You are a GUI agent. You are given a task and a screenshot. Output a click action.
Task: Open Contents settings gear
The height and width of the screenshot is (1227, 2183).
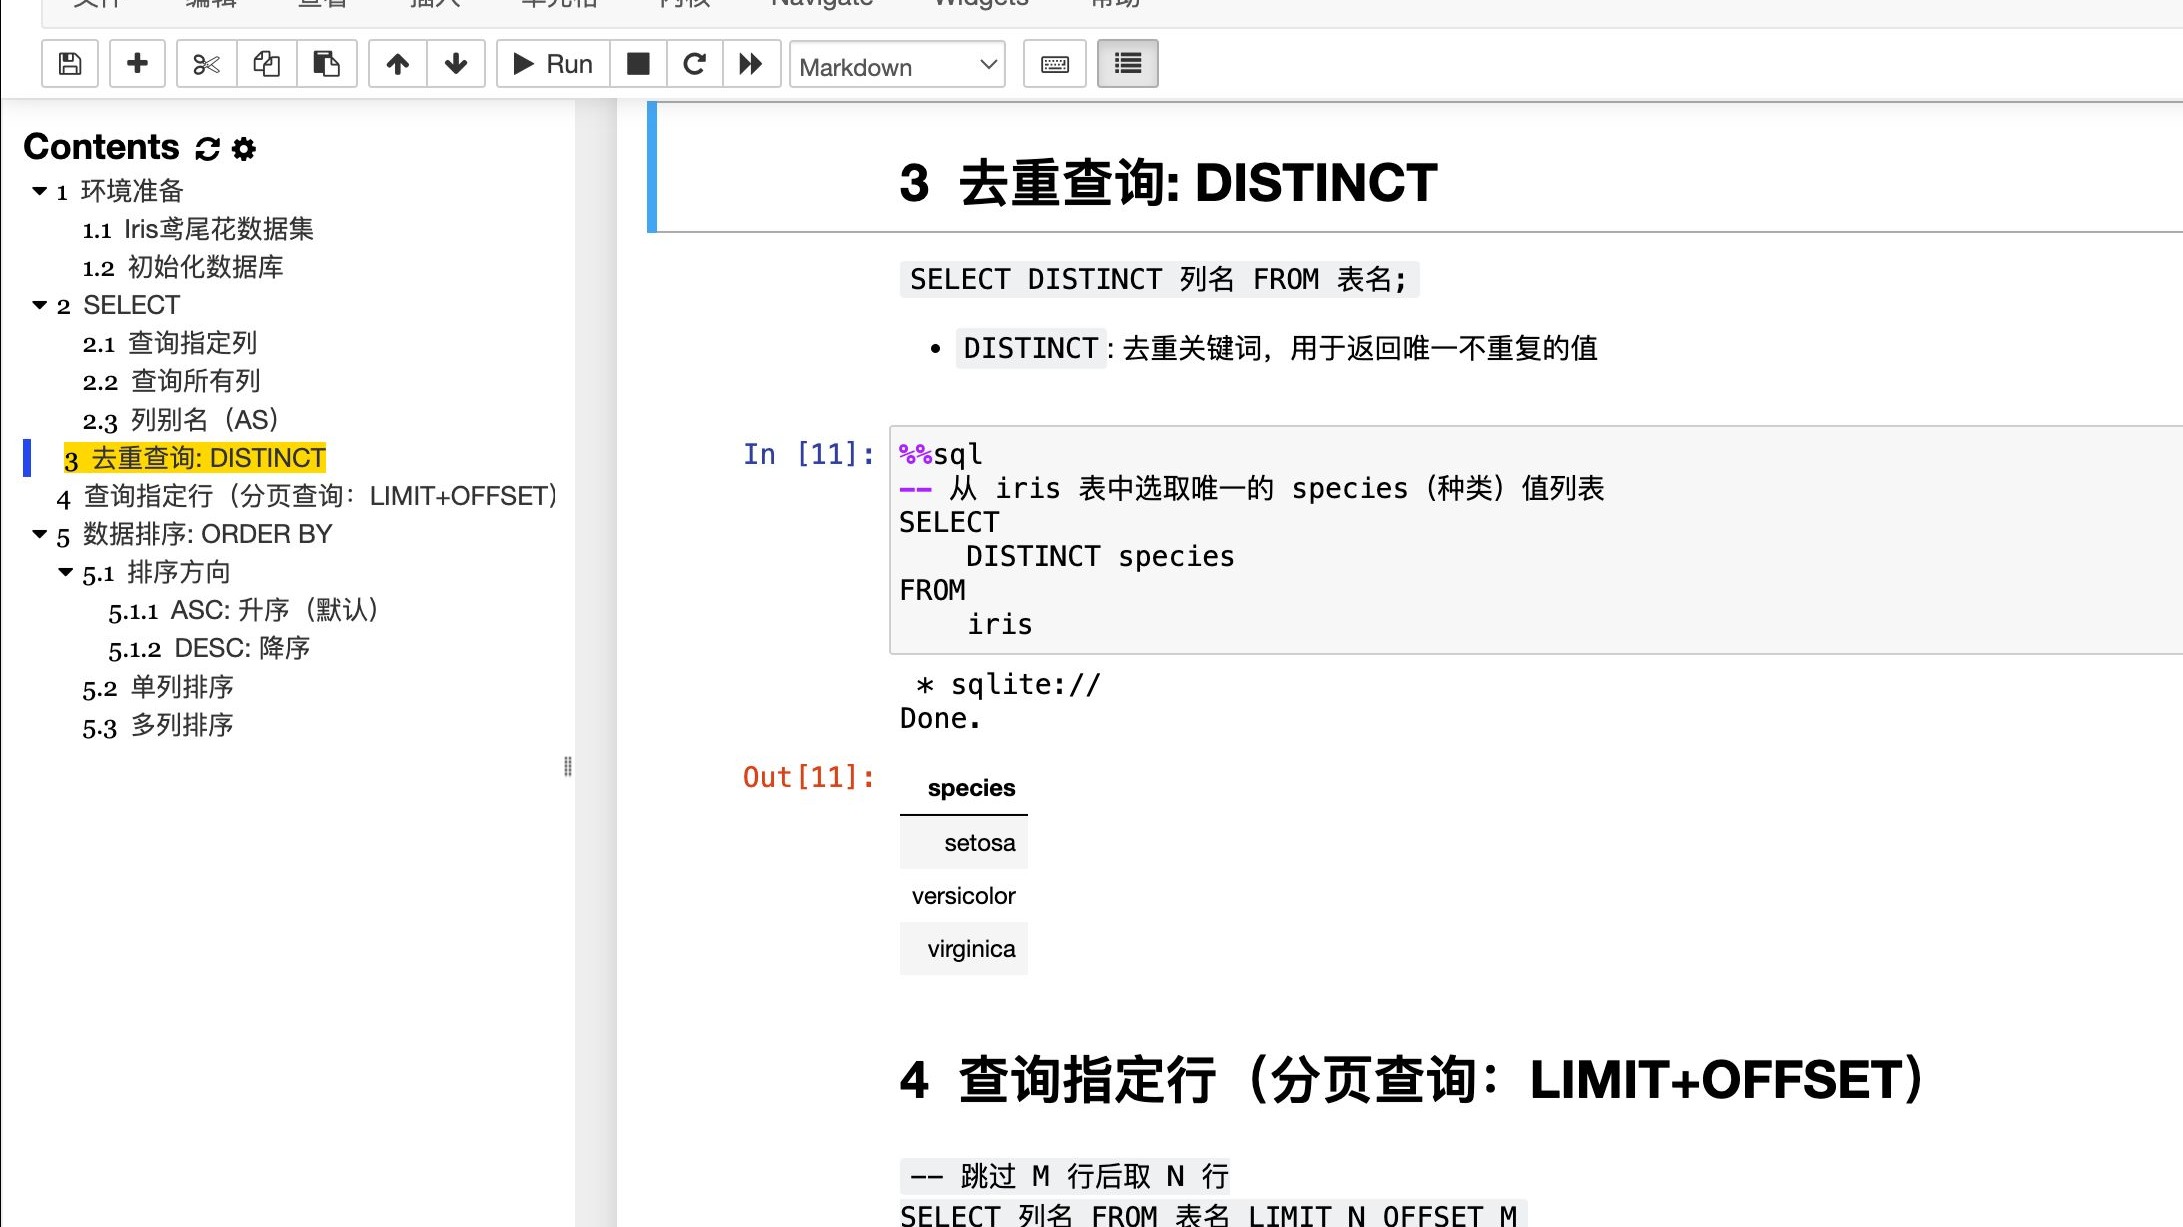pyautogui.click(x=244, y=149)
